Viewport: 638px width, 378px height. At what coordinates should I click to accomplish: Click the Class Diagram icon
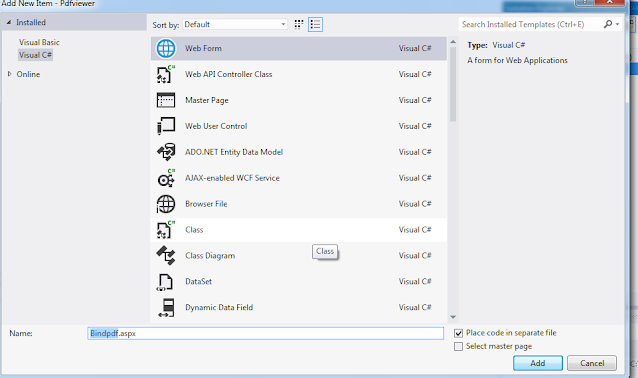[166, 256]
